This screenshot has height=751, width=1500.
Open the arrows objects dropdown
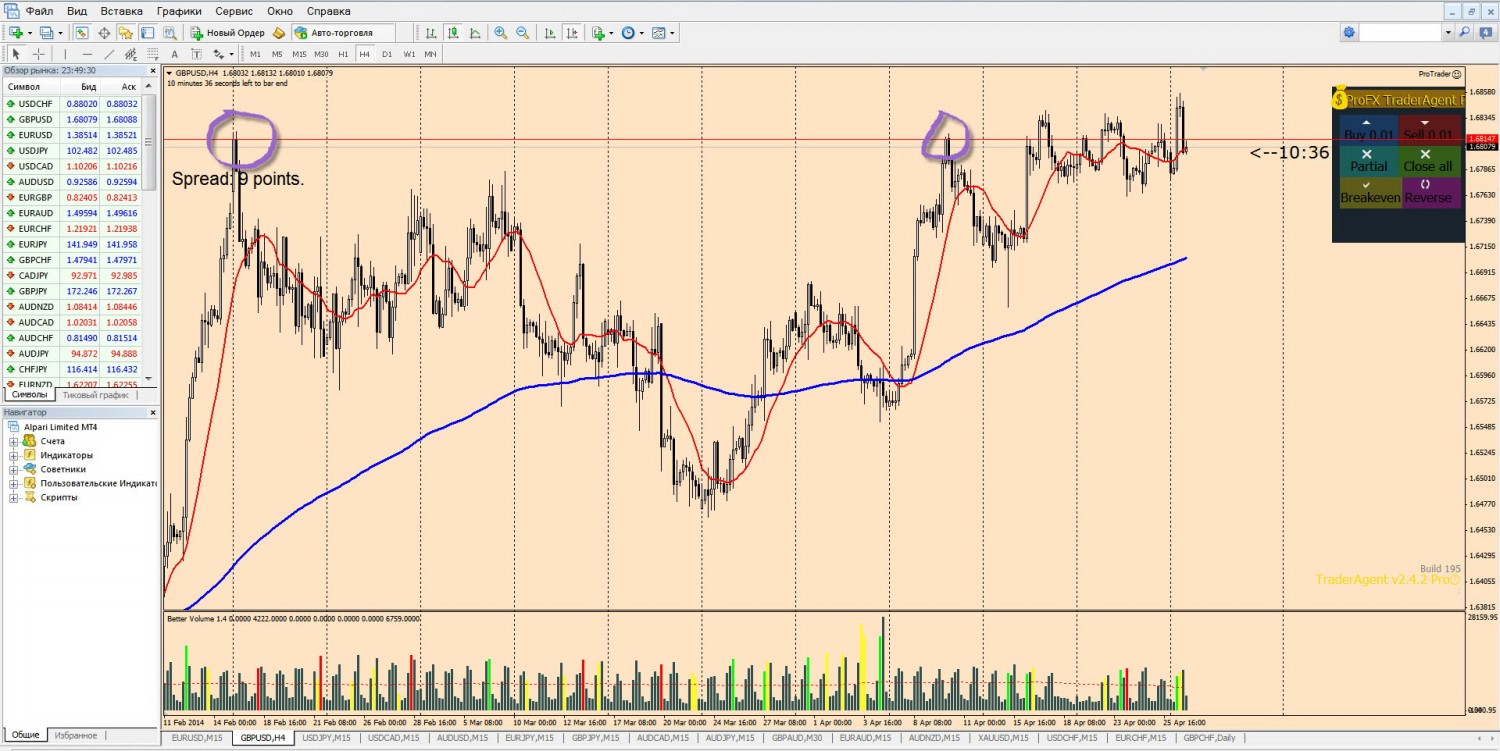231,54
